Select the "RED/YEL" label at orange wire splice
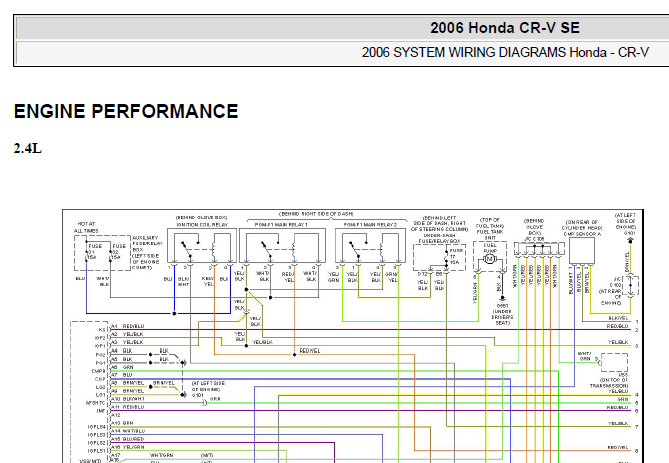Viewport: 669px width, 463px height. pos(310,351)
